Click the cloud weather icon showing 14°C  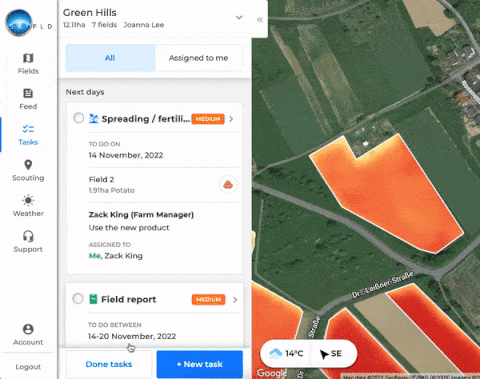tap(276, 353)
